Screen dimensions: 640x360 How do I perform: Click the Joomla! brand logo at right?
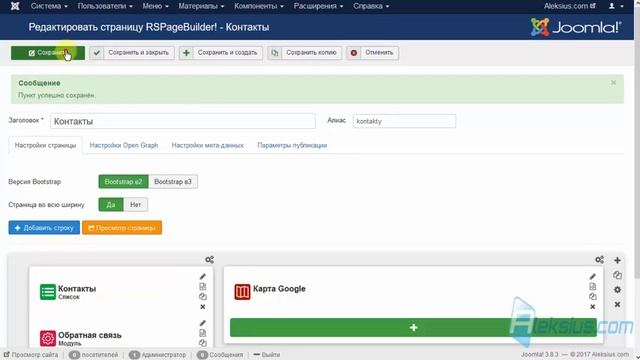pyautogui.click(x=576, y=27)
